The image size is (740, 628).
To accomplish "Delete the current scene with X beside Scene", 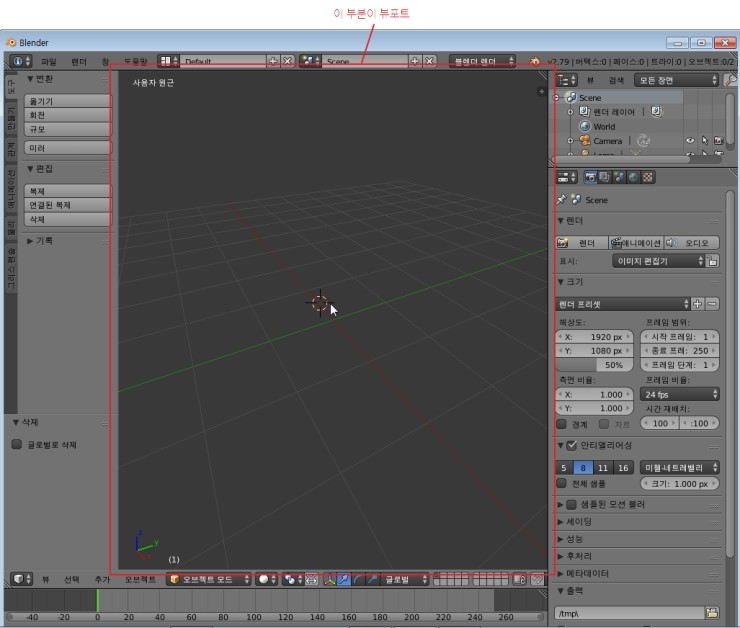I will pyautogui.click(x=429, y=61).
